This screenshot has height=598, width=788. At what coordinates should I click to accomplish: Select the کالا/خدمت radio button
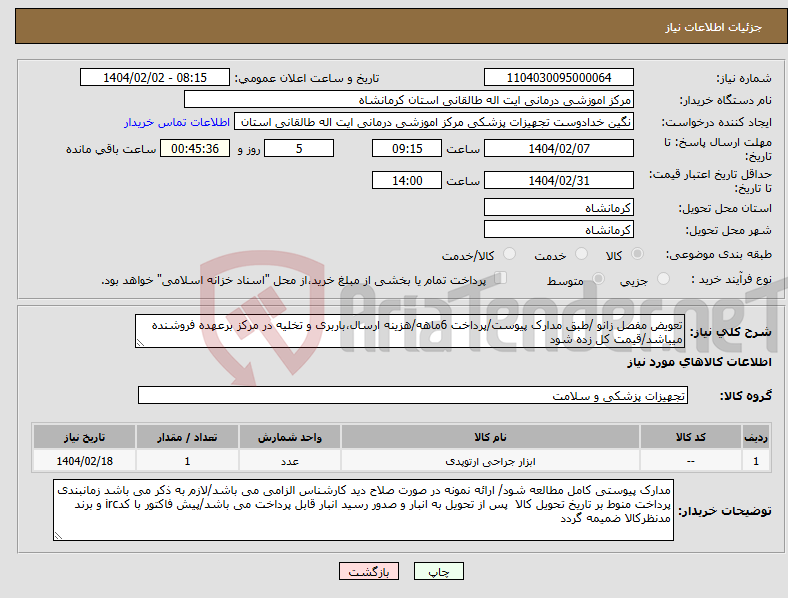coord(509,254)
